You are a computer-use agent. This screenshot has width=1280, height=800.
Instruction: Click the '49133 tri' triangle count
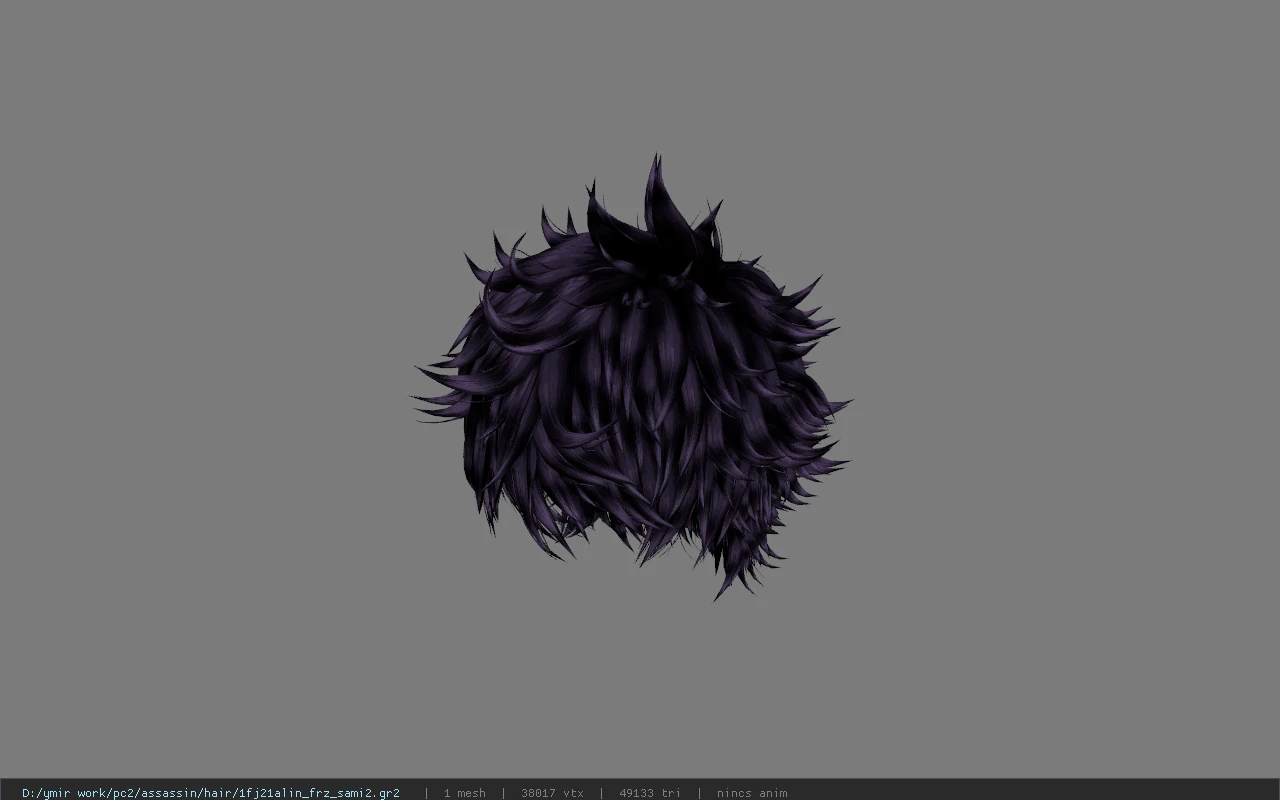(x=650, y=793)
